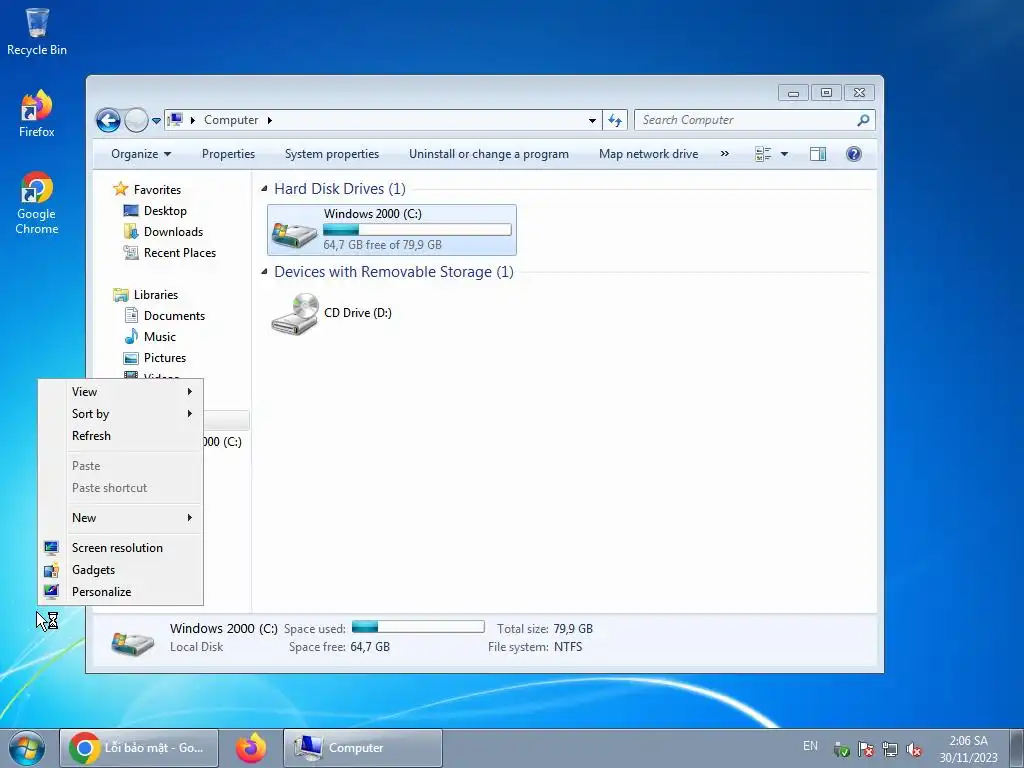Open the View submenu in context menu
This screenshot has height=768, width=1024.
(121, 392)
